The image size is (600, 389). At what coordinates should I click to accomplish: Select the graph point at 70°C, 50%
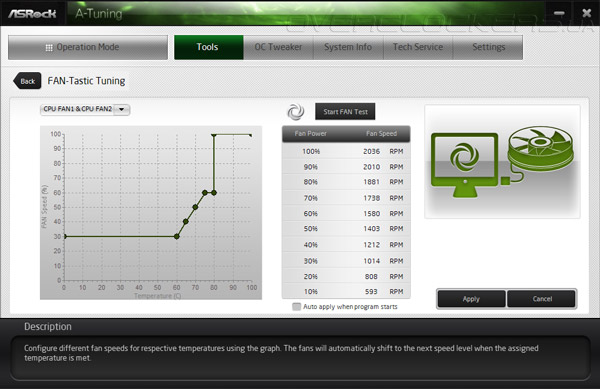coord(195,207)
